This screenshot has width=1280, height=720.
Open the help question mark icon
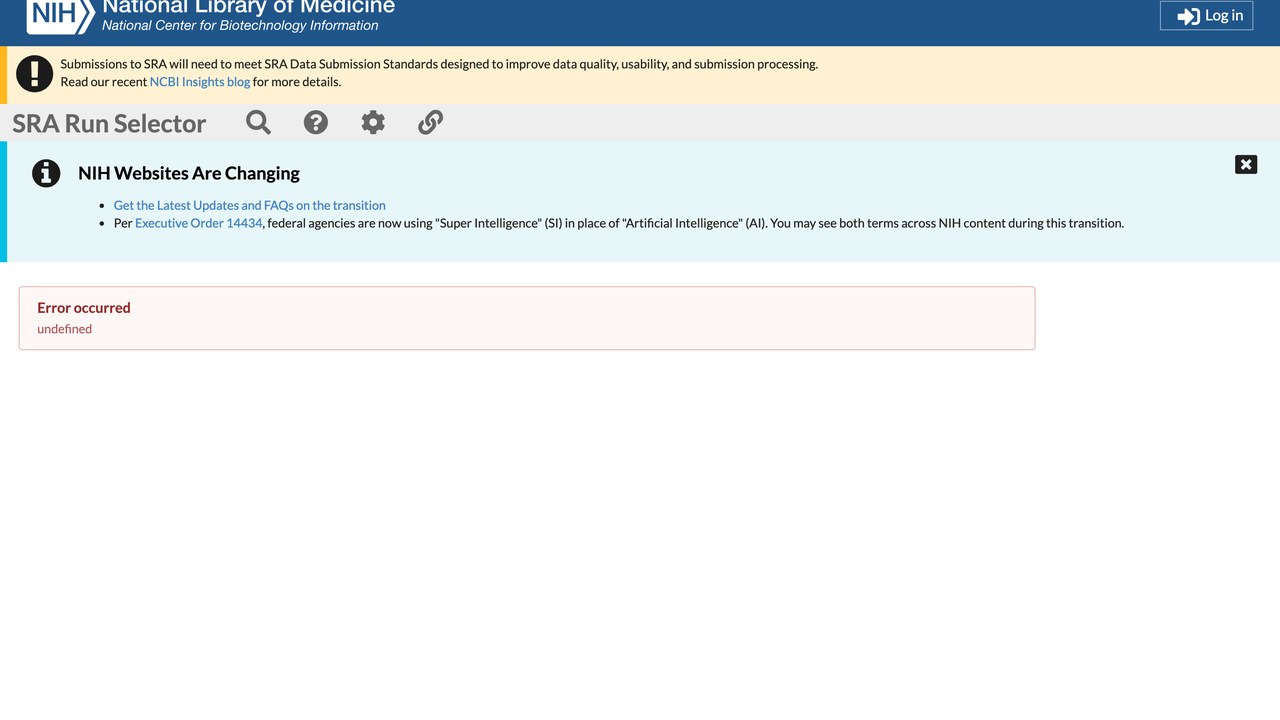point(316,122)
